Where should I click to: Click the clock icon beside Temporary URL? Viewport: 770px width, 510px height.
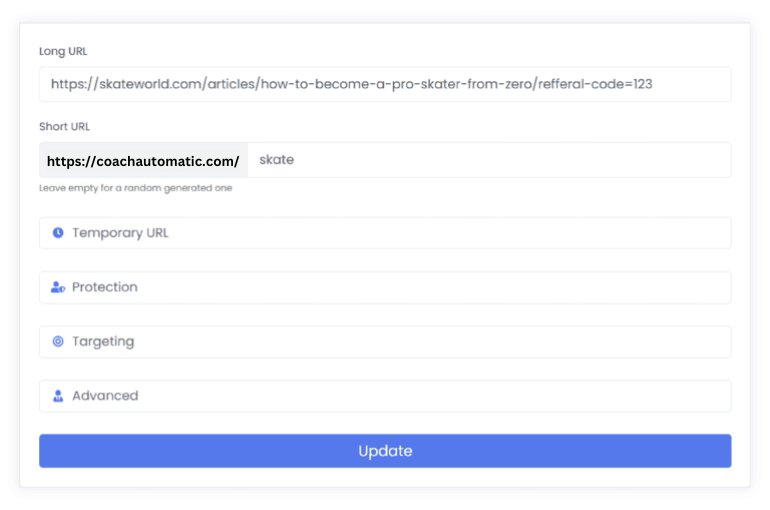pyautogui.click(x=58, y=233)
